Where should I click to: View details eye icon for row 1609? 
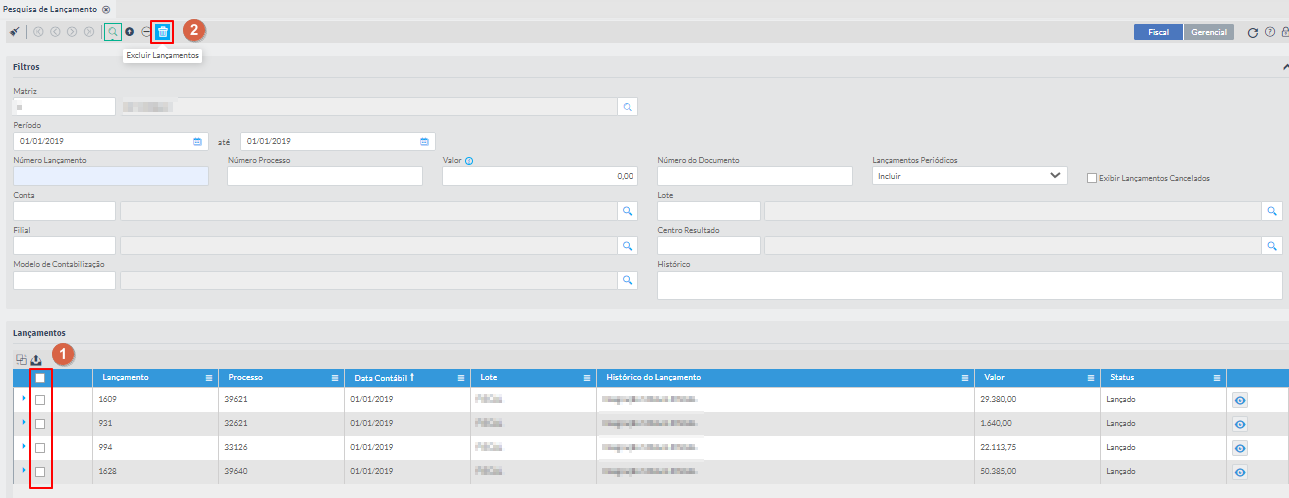[1240, 400]
